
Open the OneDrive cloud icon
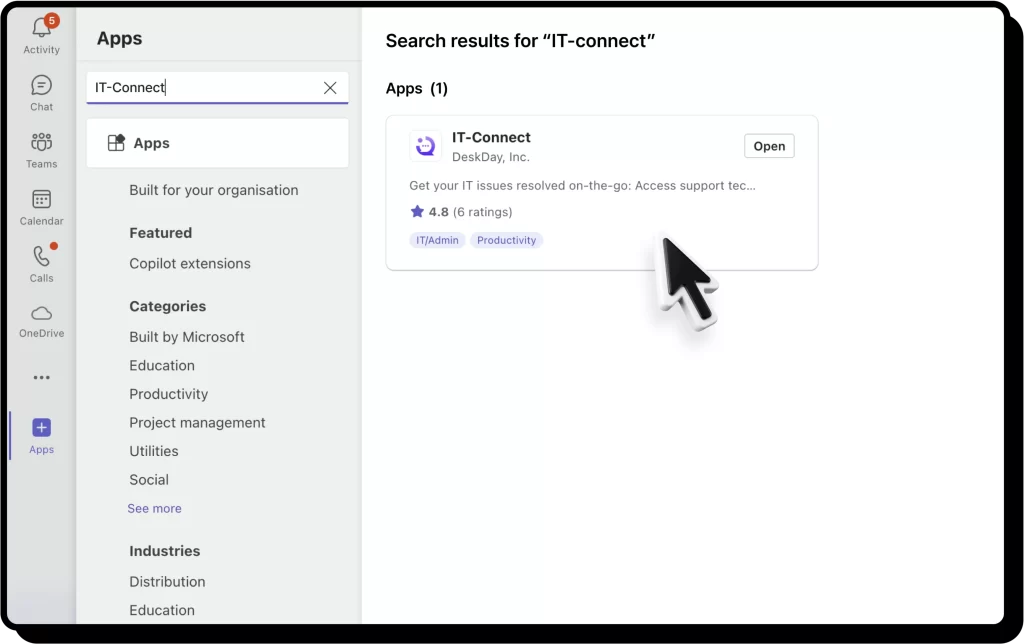[x=41, y=314]
